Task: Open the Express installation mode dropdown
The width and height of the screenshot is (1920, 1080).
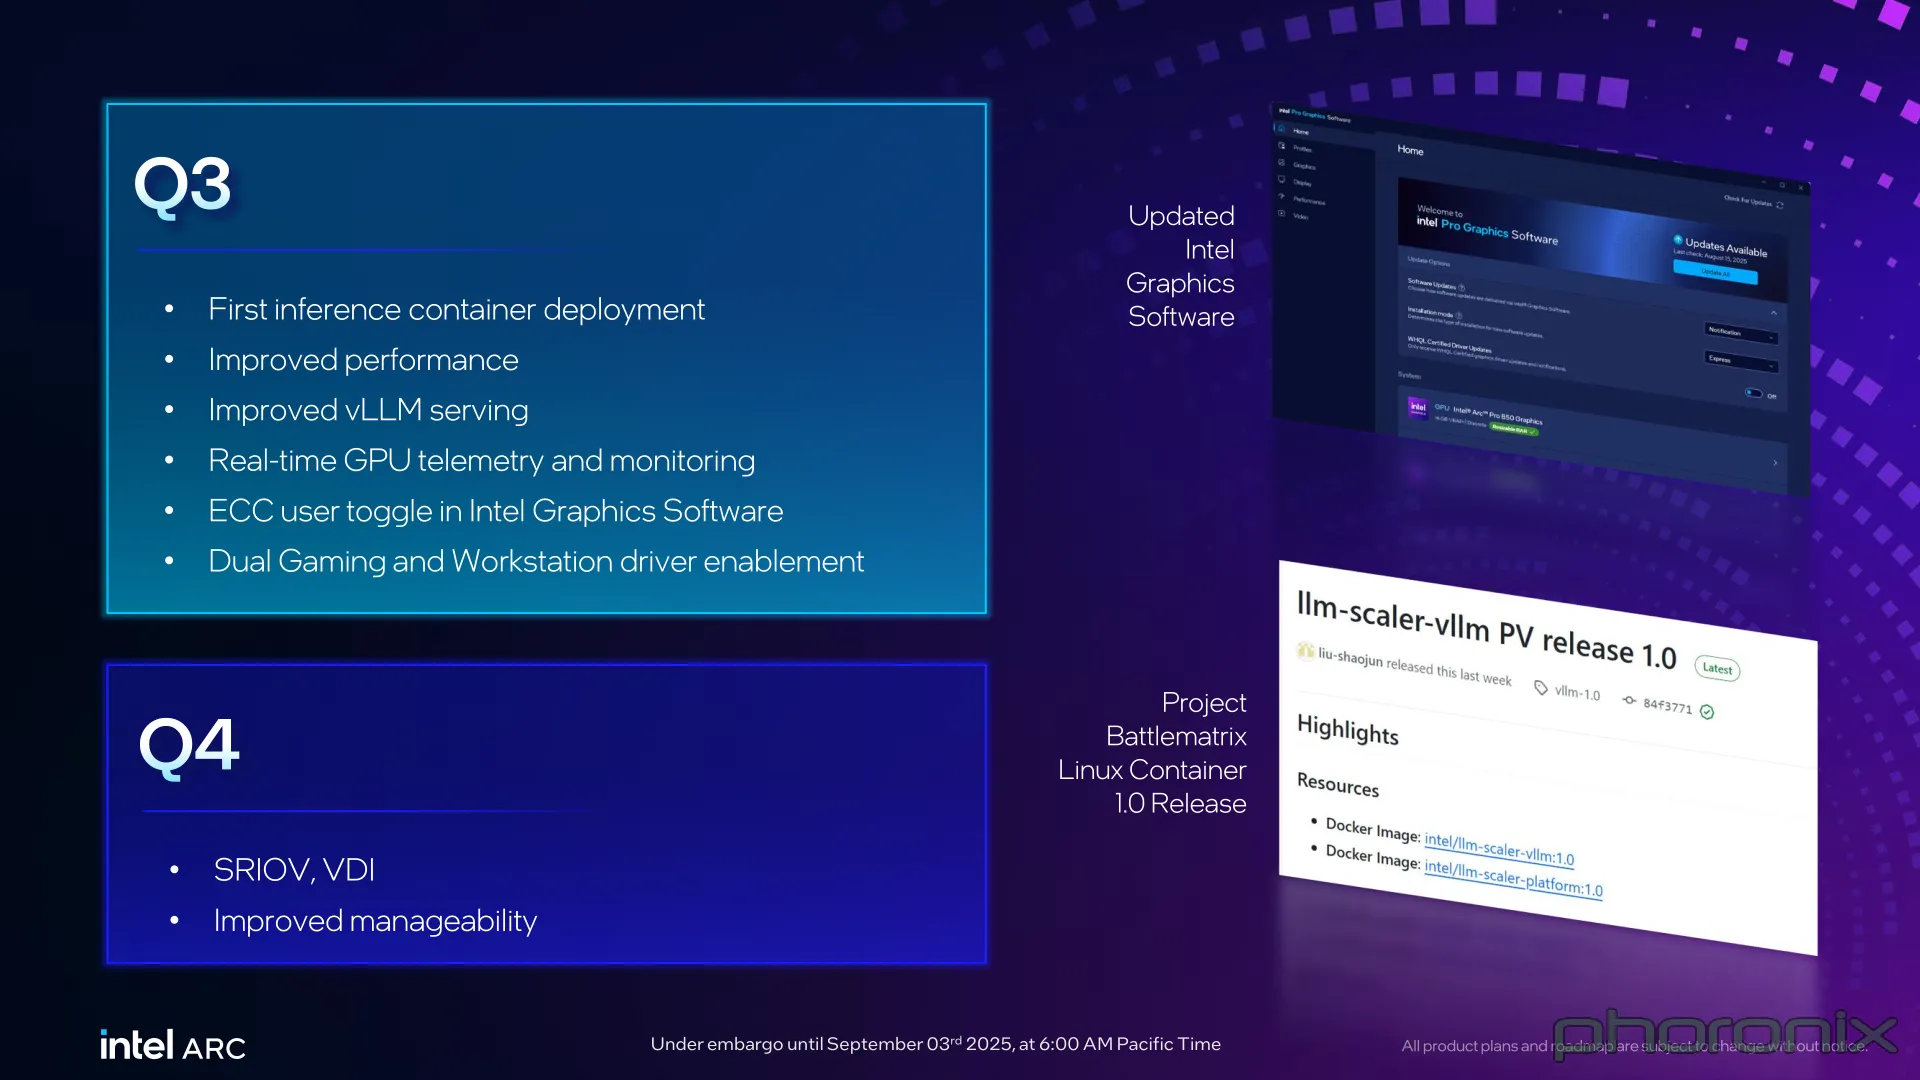Action: 1741,361
